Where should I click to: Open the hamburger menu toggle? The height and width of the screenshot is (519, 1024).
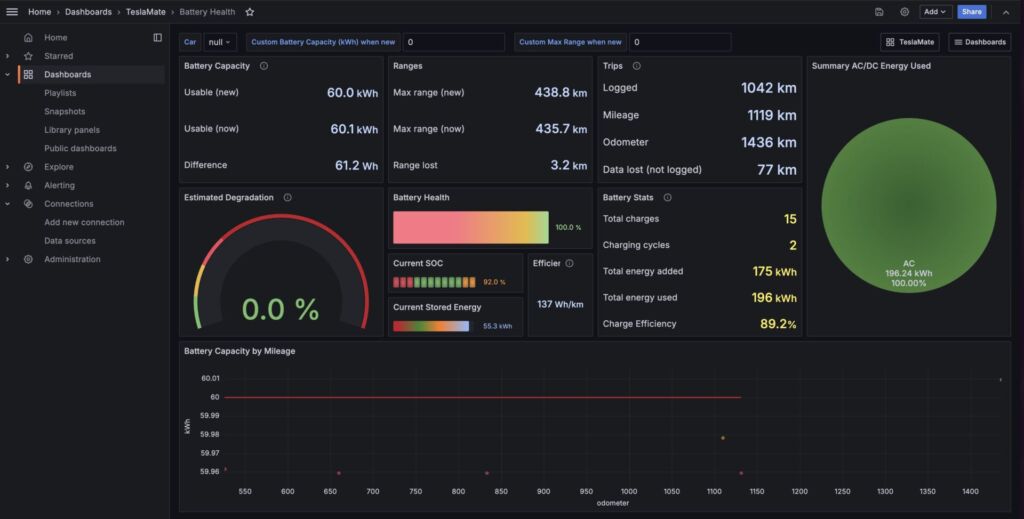(12, 12)
